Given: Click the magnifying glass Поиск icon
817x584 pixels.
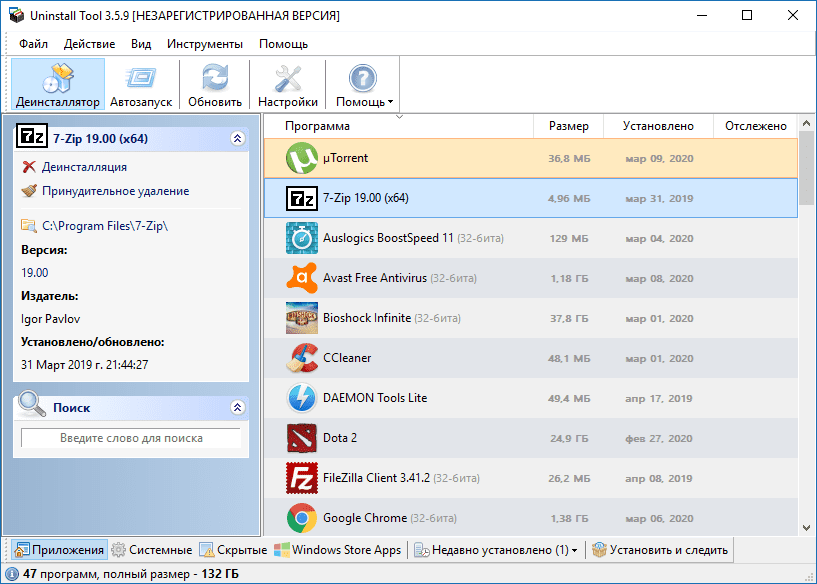Looking at the screenshot, I should [x=32, y=404].
